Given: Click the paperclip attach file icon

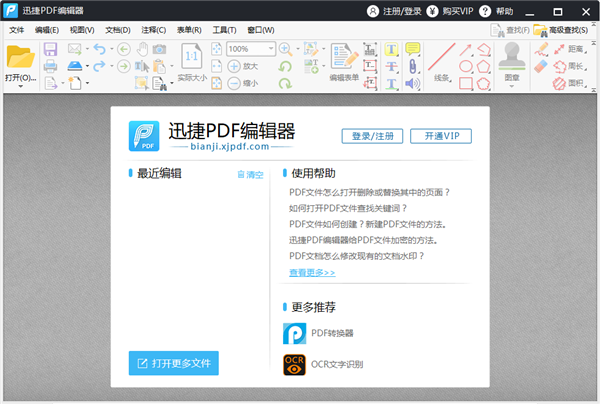Looking at the screenshot, I should [x=412, y=66].
